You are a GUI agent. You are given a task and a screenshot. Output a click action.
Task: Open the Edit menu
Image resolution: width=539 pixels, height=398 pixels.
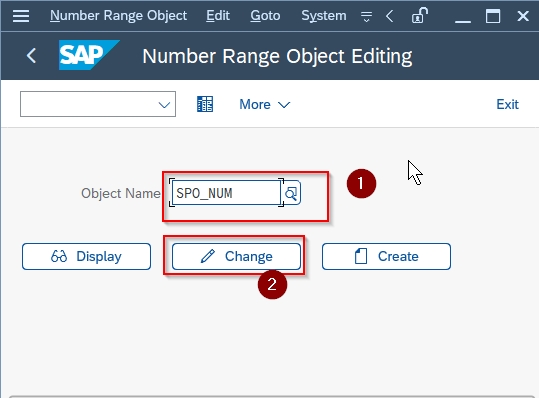218,16
